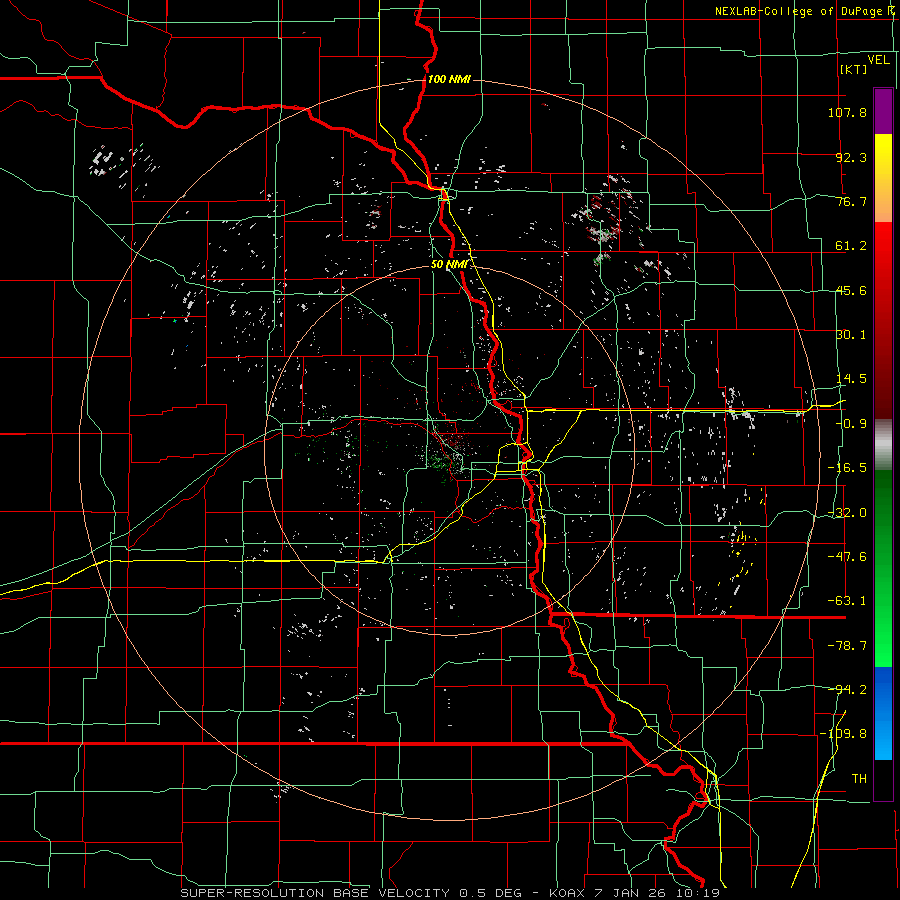Click the 100 NMI range ring label
Viewport: 900px width, 900px height.
[449, 79]
